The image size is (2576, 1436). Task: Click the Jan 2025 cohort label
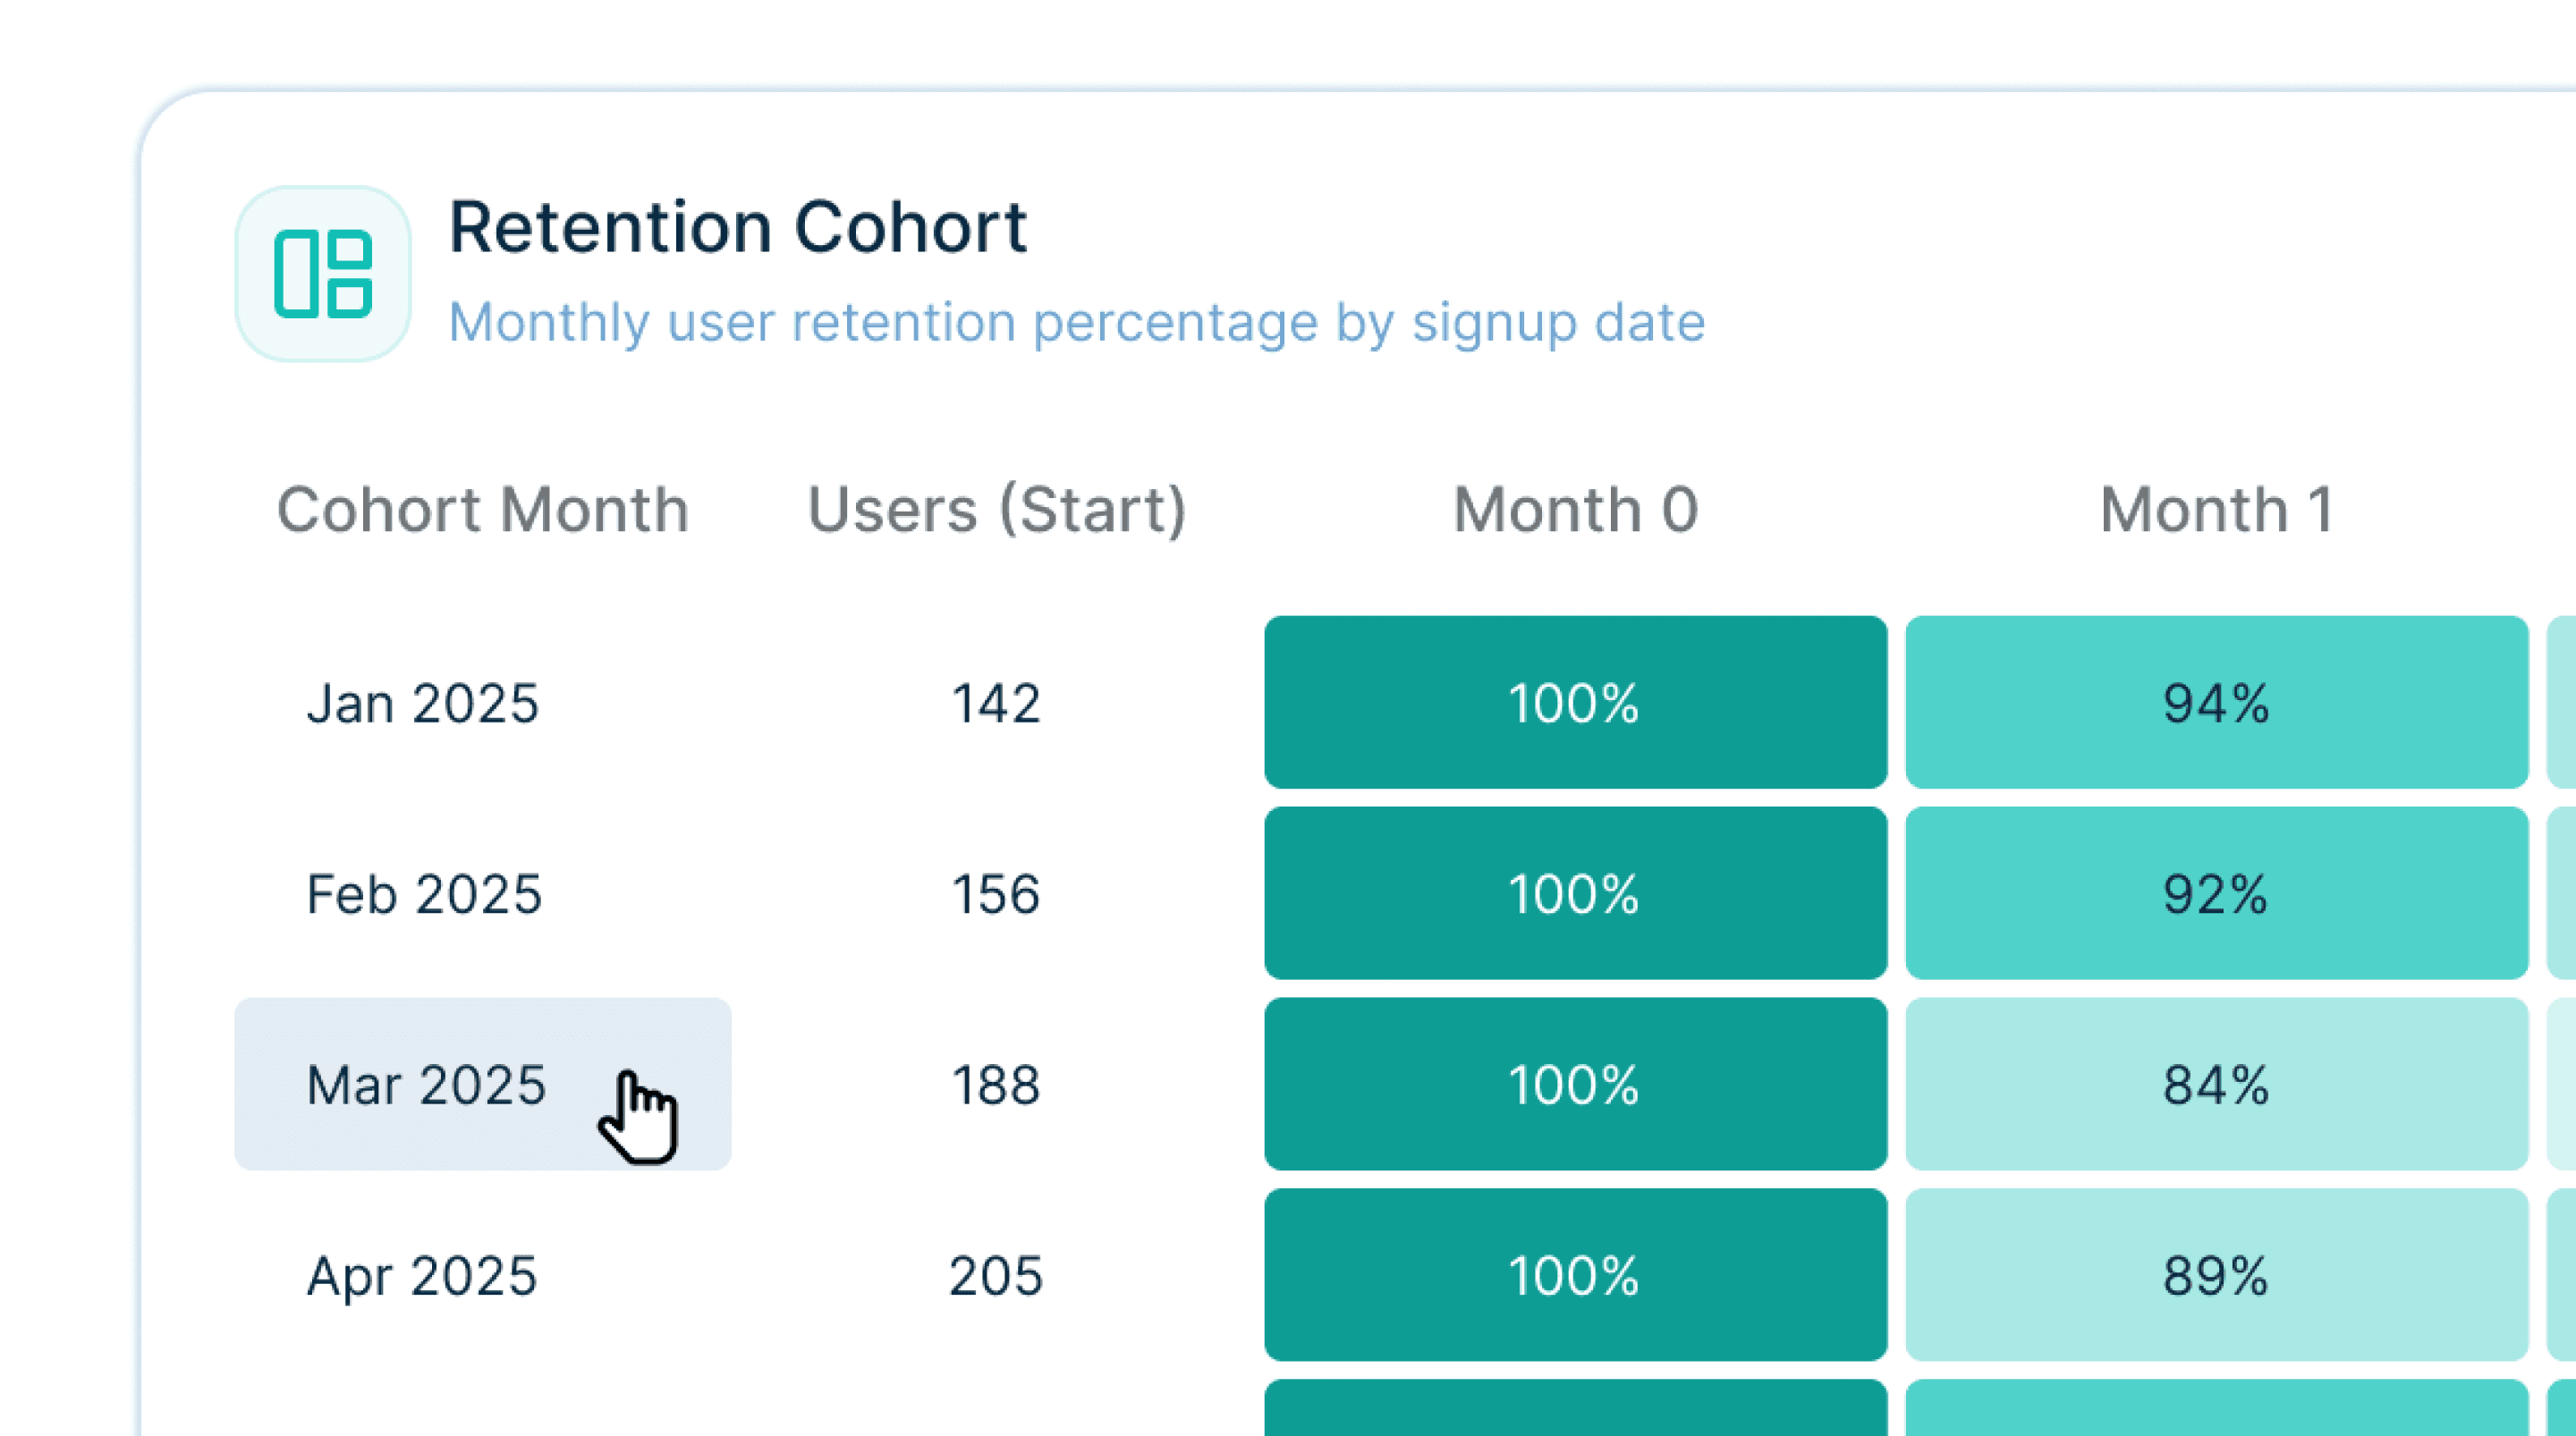(x=423, y=703)
